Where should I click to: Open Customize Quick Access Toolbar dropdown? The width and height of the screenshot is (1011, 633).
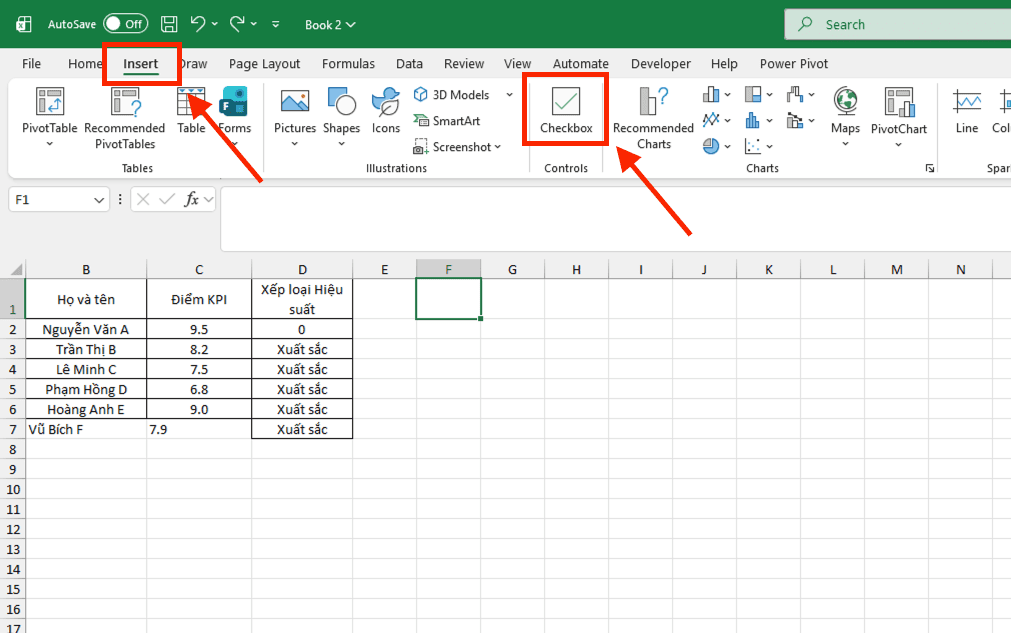[275, 24]
